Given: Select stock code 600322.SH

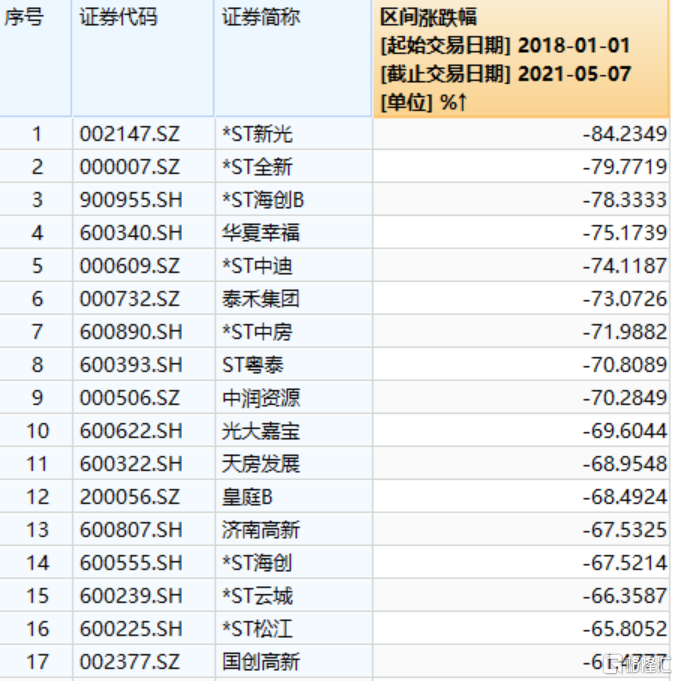Looking at the screenshot, I should [131, 464].
